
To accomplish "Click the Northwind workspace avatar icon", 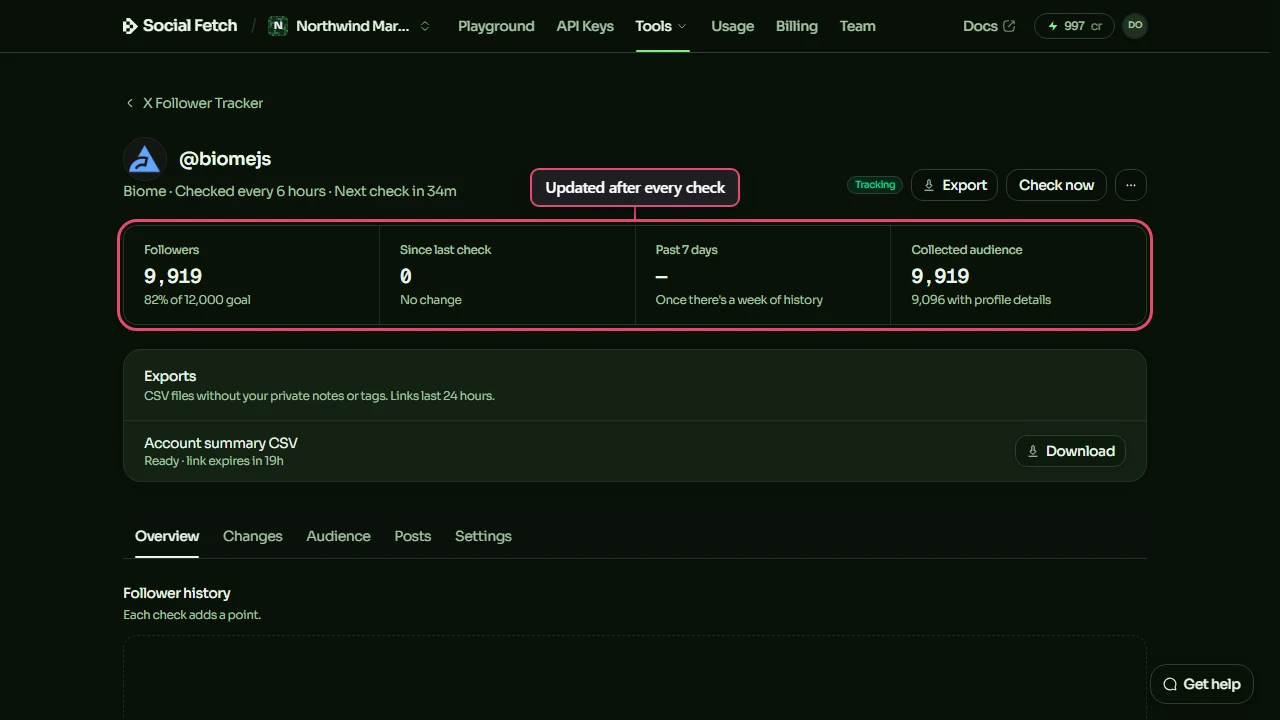I will coord(278,26).
